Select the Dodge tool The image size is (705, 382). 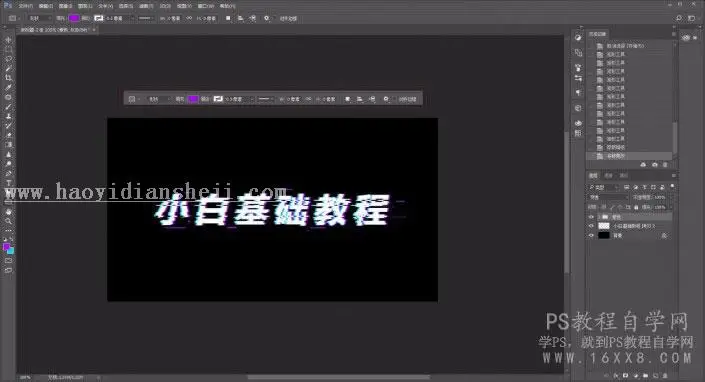point(9,164)
